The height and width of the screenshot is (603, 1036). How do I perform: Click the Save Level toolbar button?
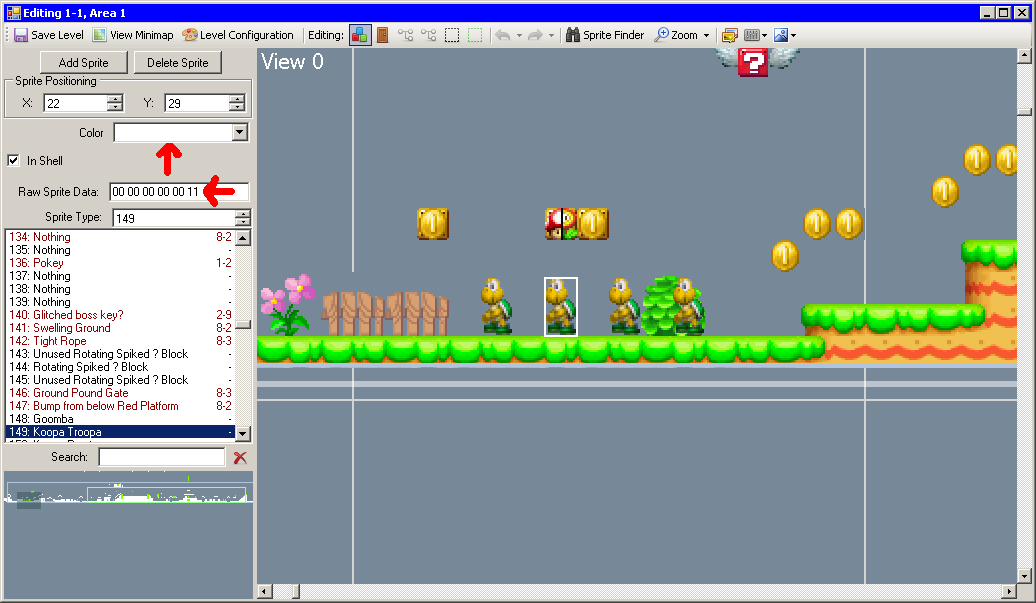click(48, 35)
